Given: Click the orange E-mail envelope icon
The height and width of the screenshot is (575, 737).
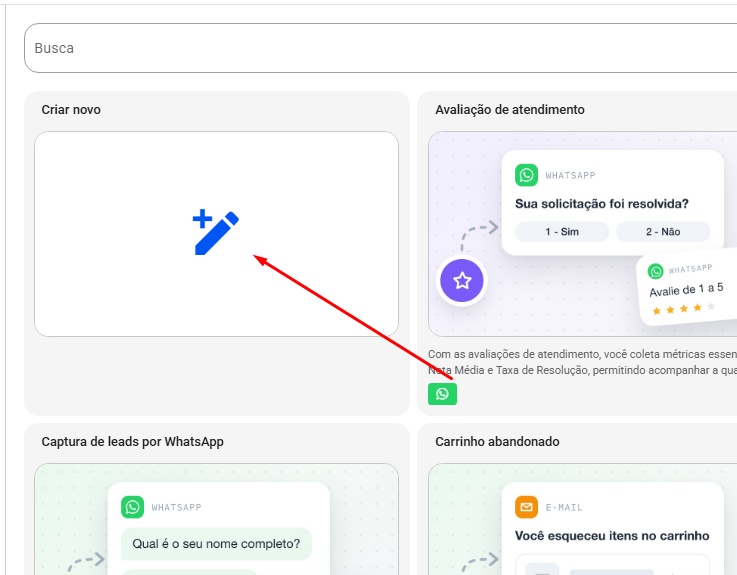Looking at the screenshot, I should coord(526,507).
